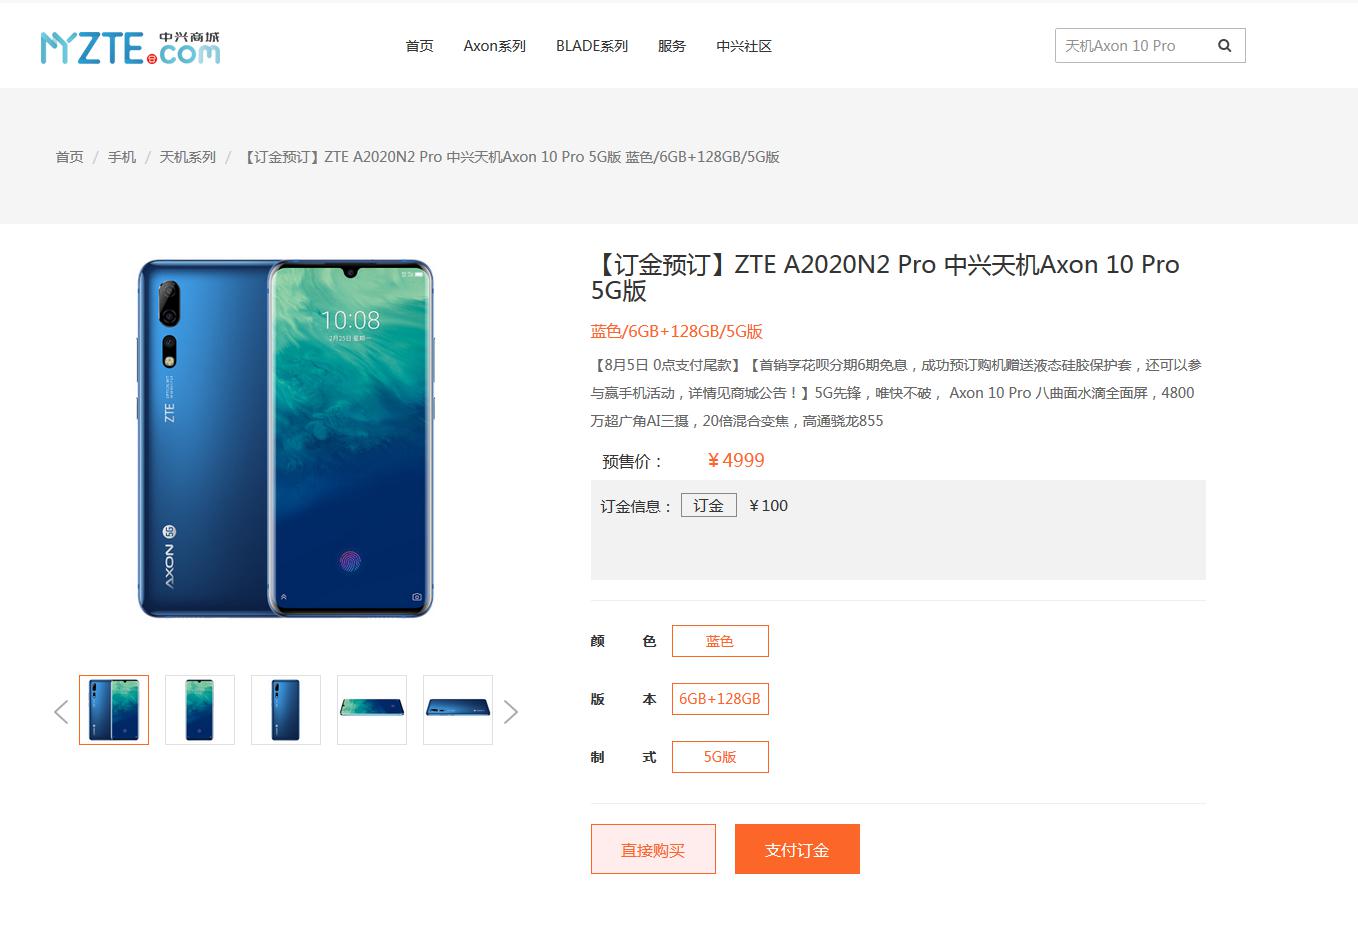Image resolution: width=1358 pixels, height=925 pixels.
Task: Show next thumbnails with right arrow
Action: 511,711
